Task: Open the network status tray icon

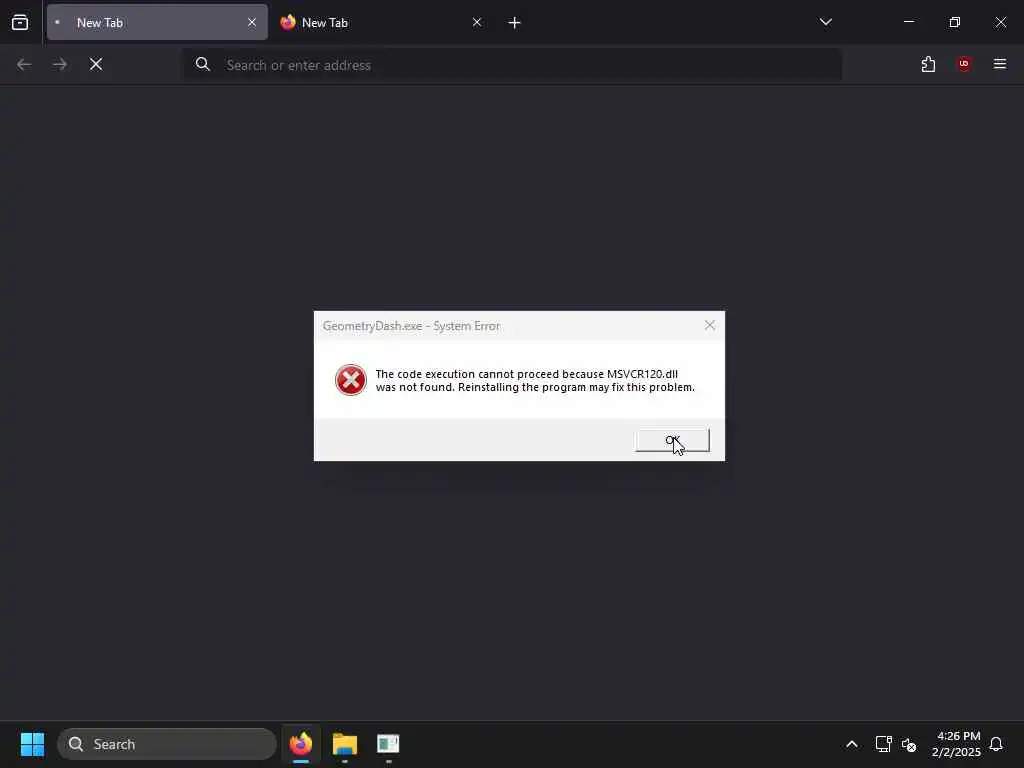Action: click(884, 744)
